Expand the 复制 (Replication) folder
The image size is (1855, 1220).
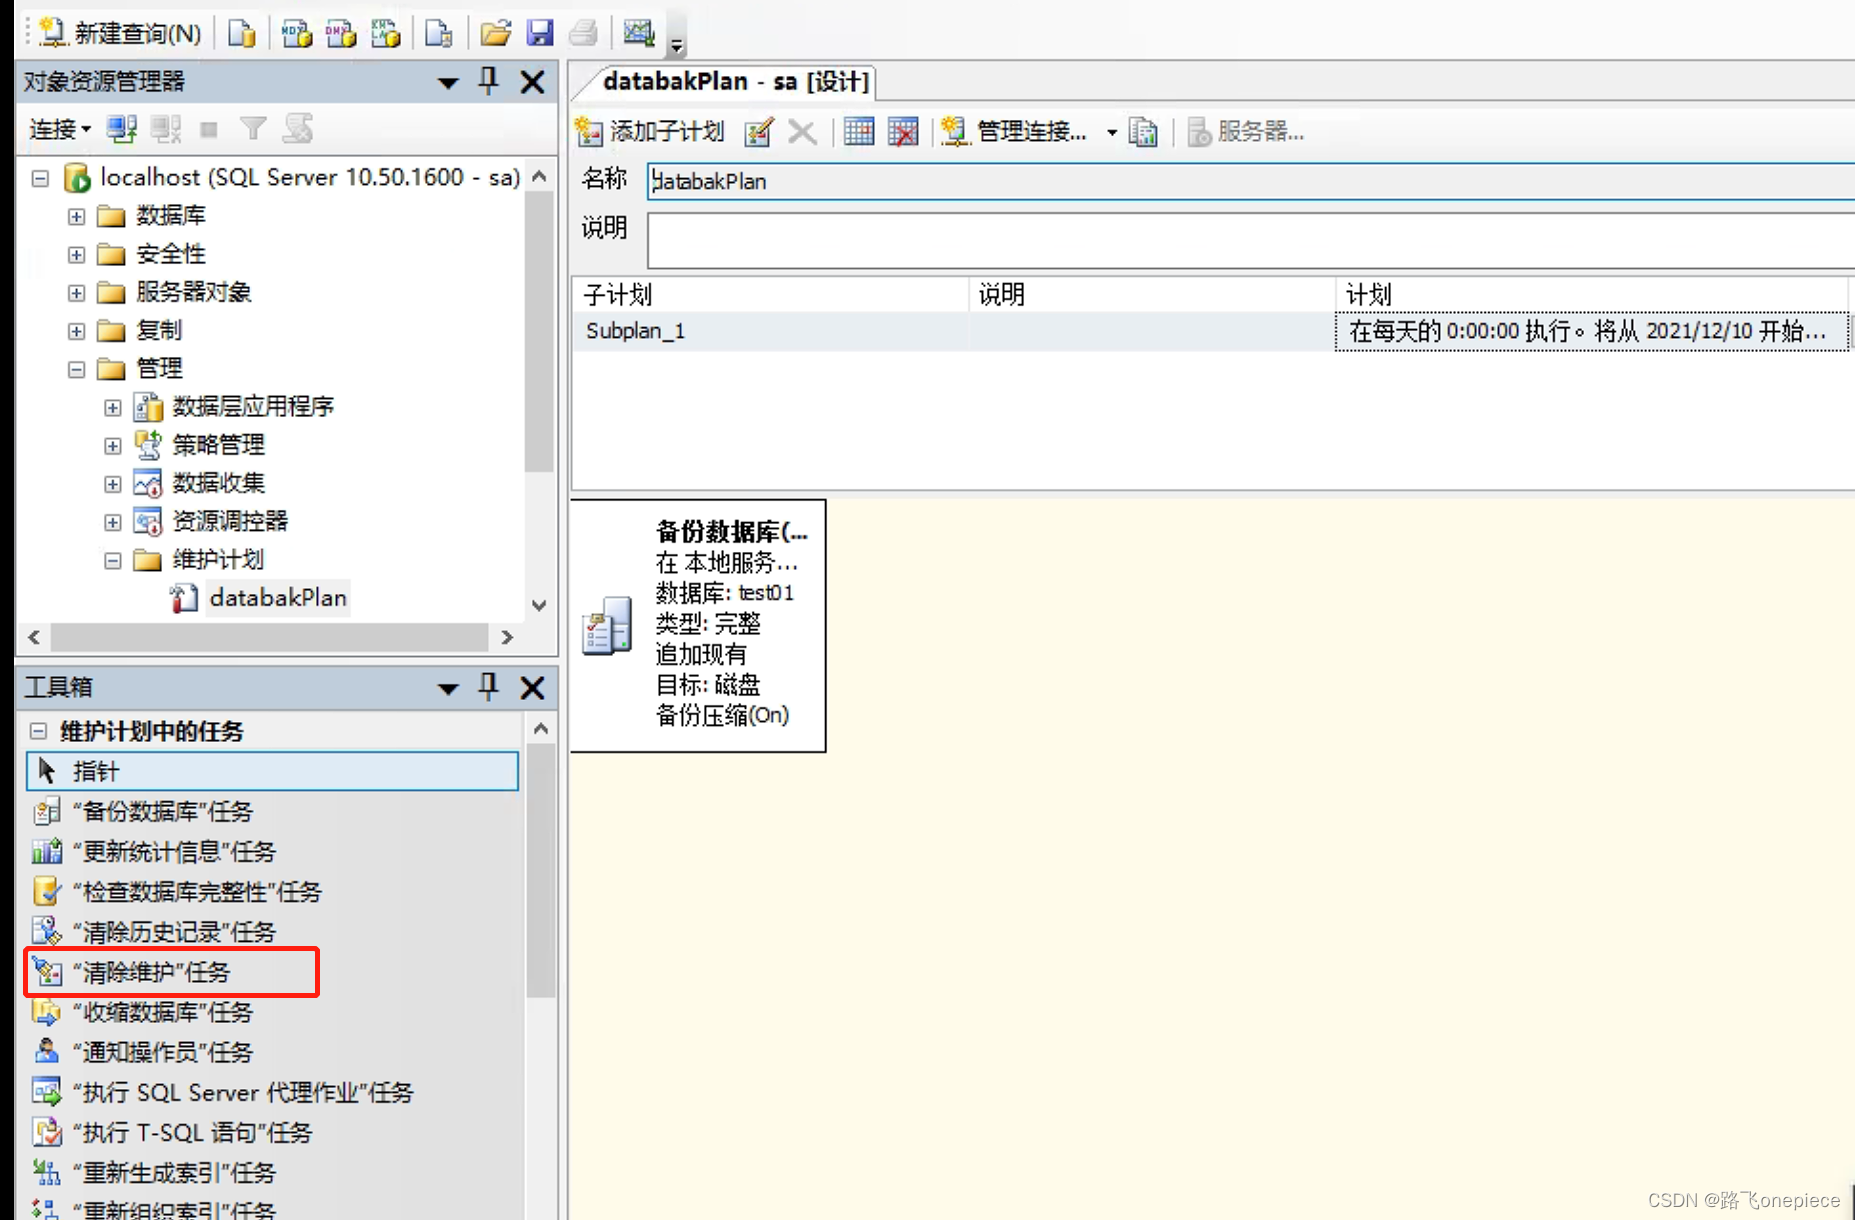(76, 331)
